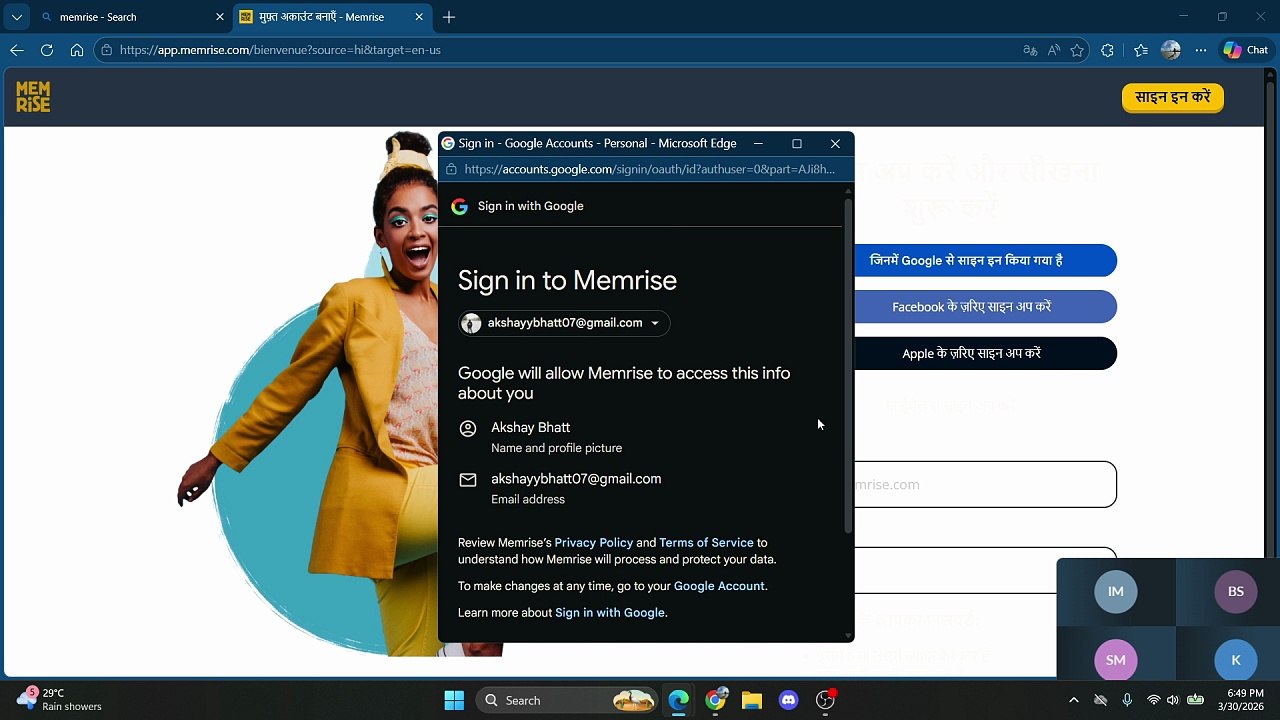The width and height of the screenshot is (1280, 720).
Task: View site info lock icon in popup
Action: [451, 169]
